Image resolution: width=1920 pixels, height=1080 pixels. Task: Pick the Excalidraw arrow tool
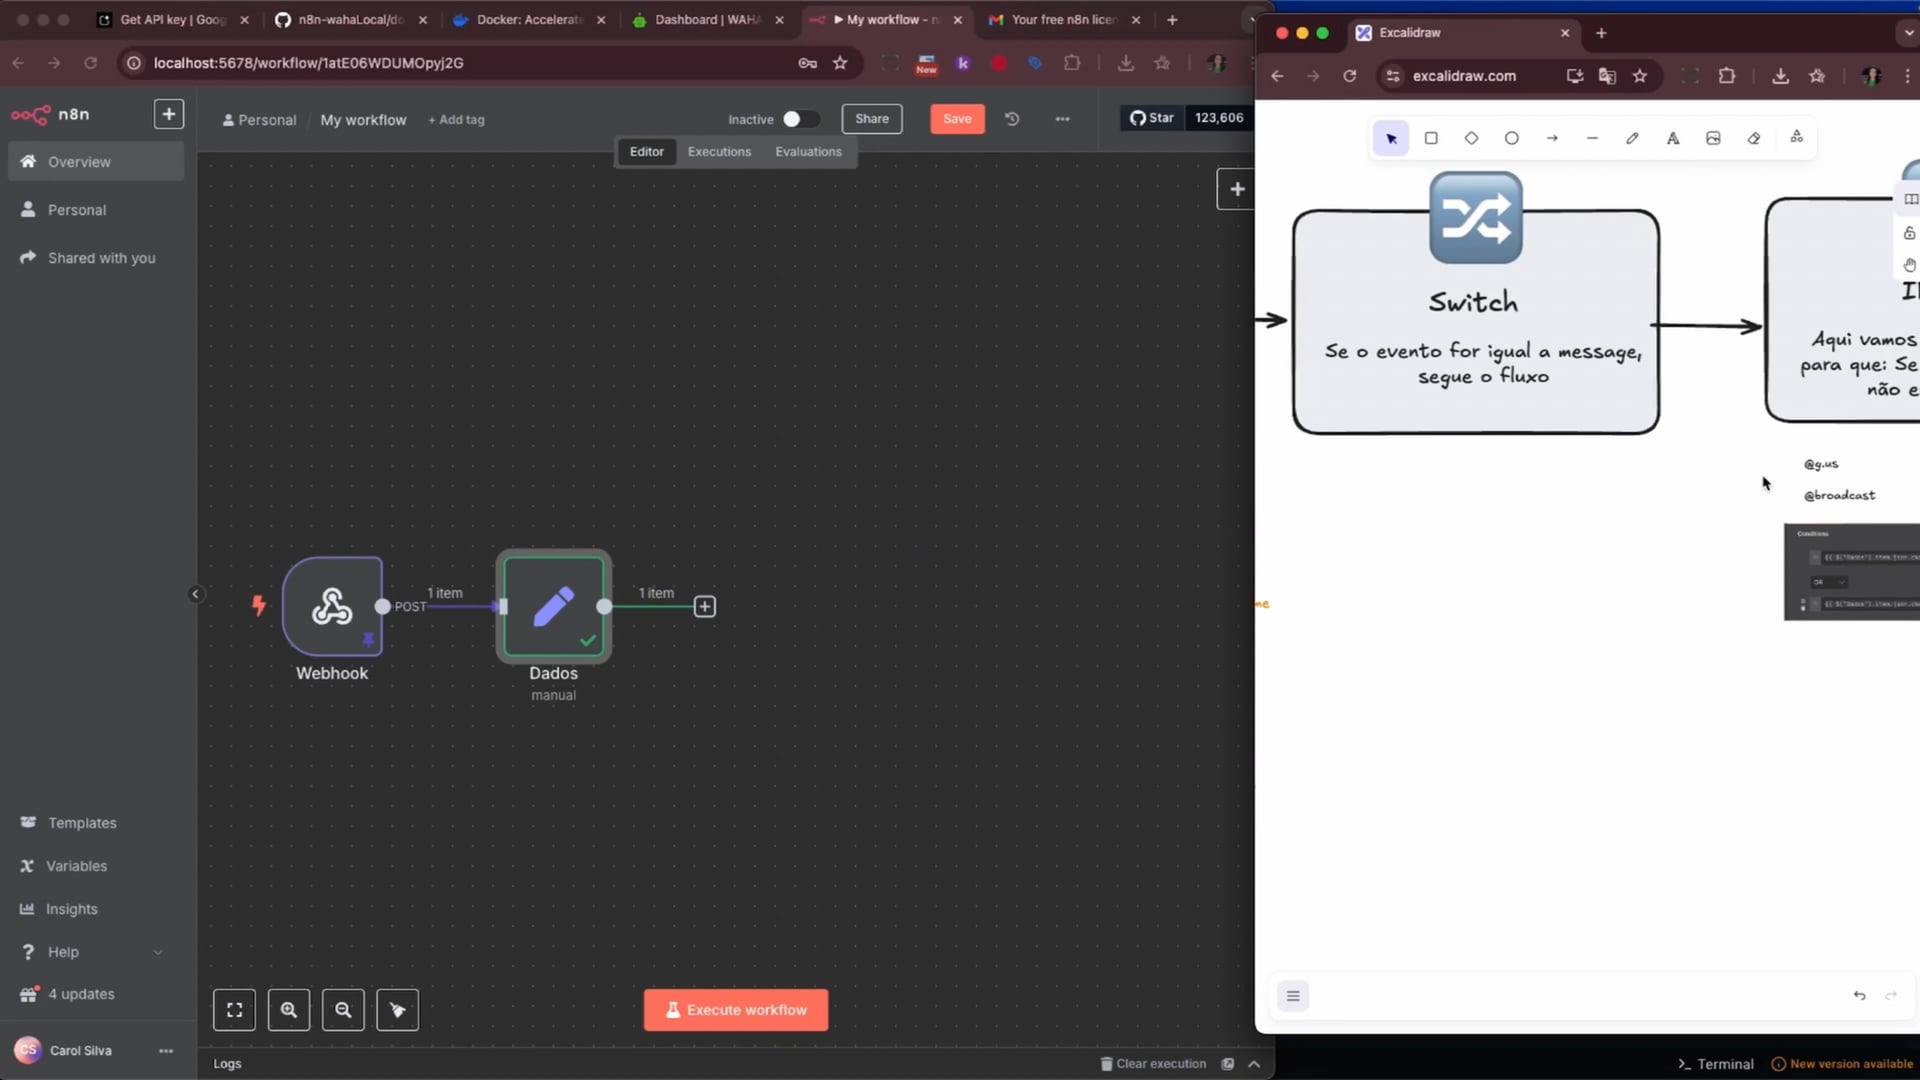(x=1552, y=138)
